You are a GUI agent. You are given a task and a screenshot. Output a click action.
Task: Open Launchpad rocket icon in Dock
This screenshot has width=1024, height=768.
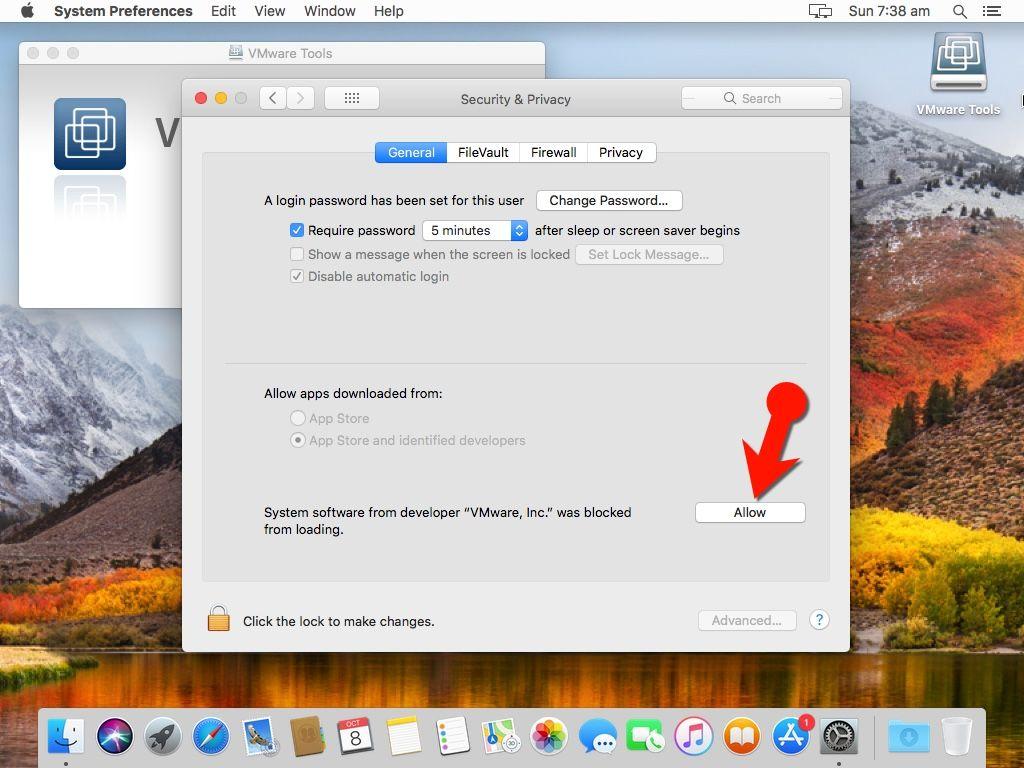(x=163, y=736)
